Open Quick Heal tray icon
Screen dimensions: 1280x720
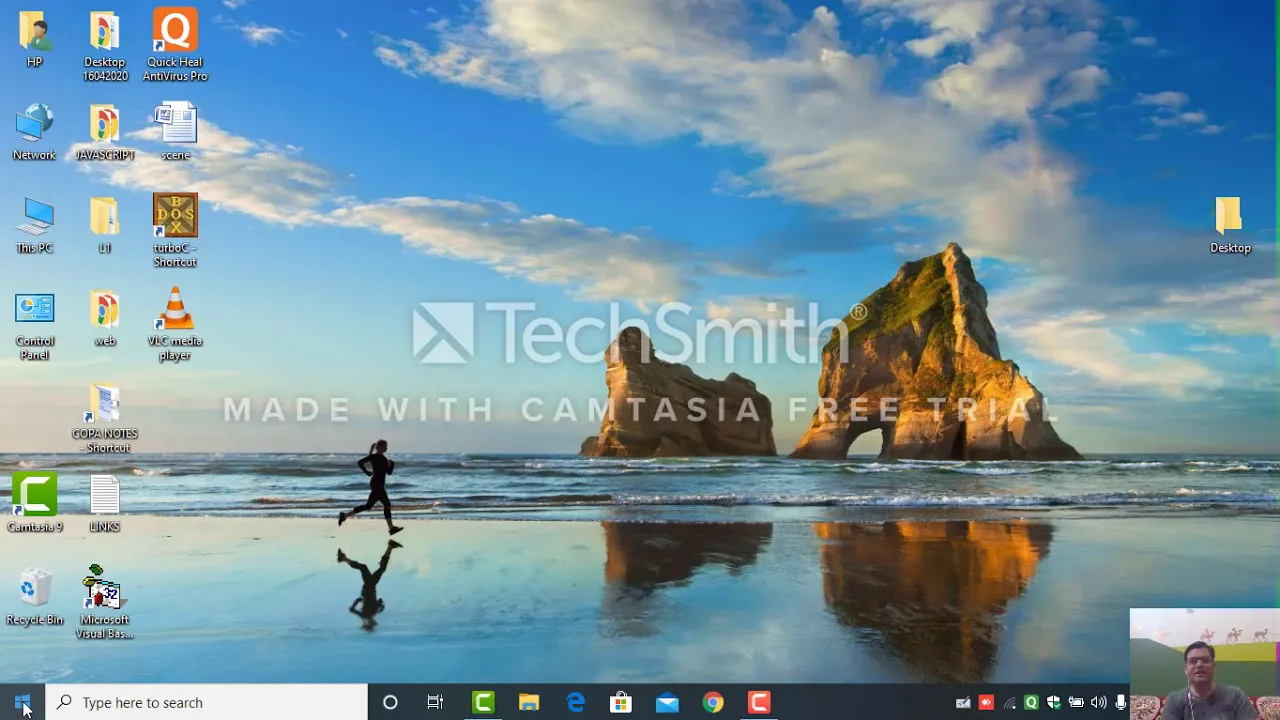coord(1031,703)
